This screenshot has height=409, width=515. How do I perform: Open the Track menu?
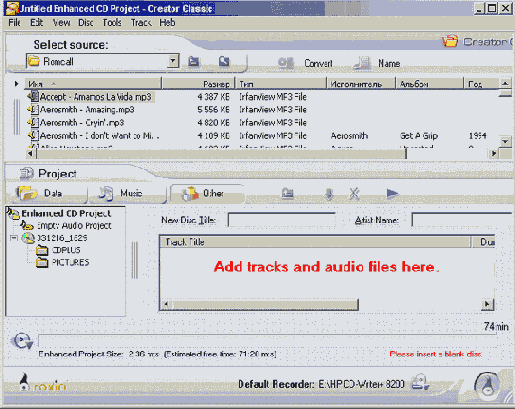[x=141, y=22]
